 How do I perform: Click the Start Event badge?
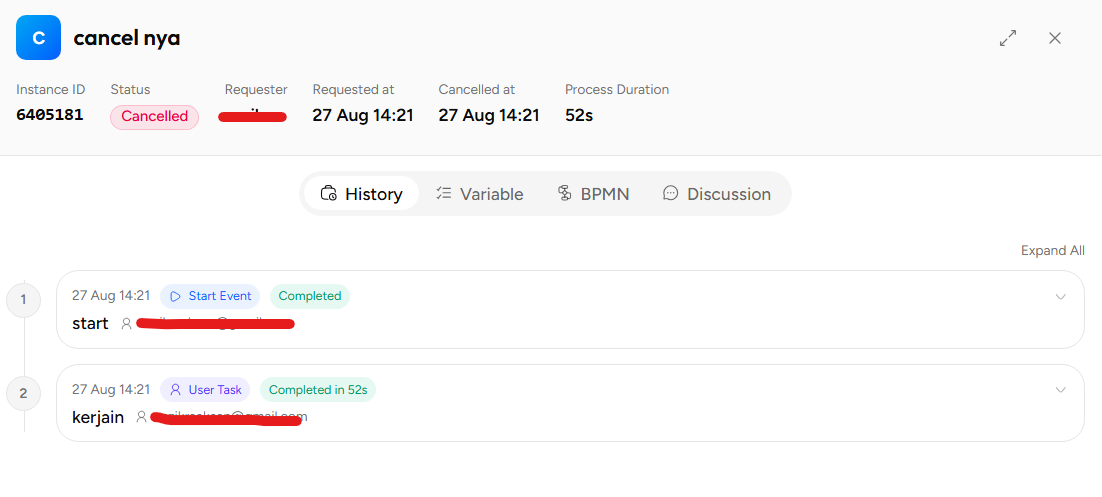coord(210,296)
